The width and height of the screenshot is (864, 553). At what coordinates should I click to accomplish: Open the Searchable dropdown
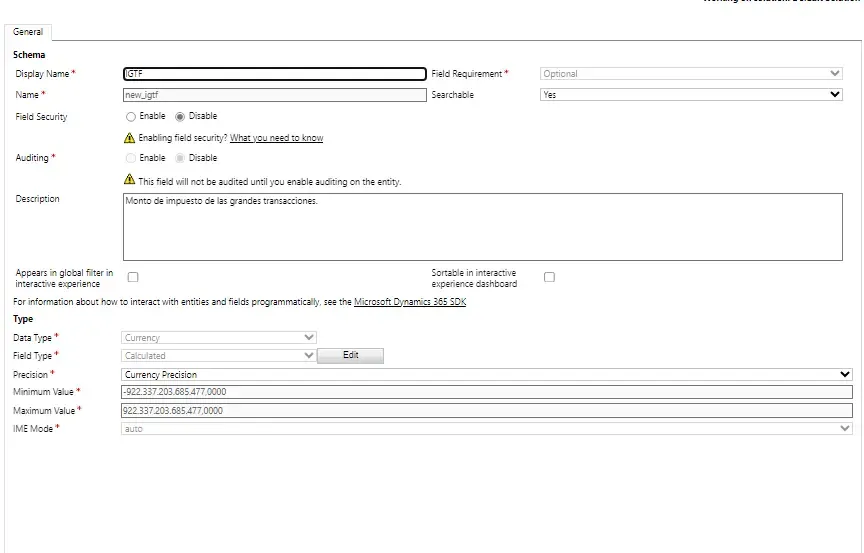[x=691, y=95]
